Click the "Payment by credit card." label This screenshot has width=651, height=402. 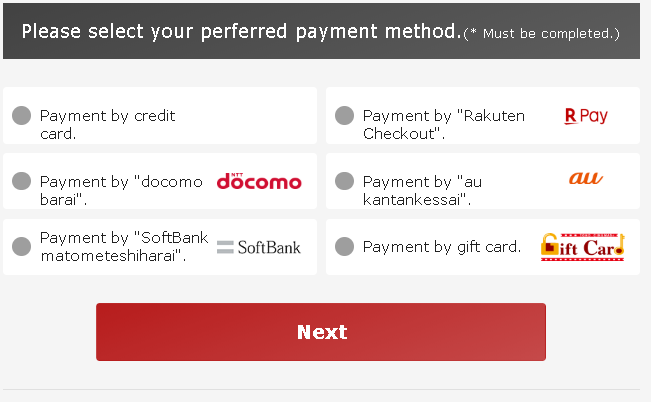[107, 124]
